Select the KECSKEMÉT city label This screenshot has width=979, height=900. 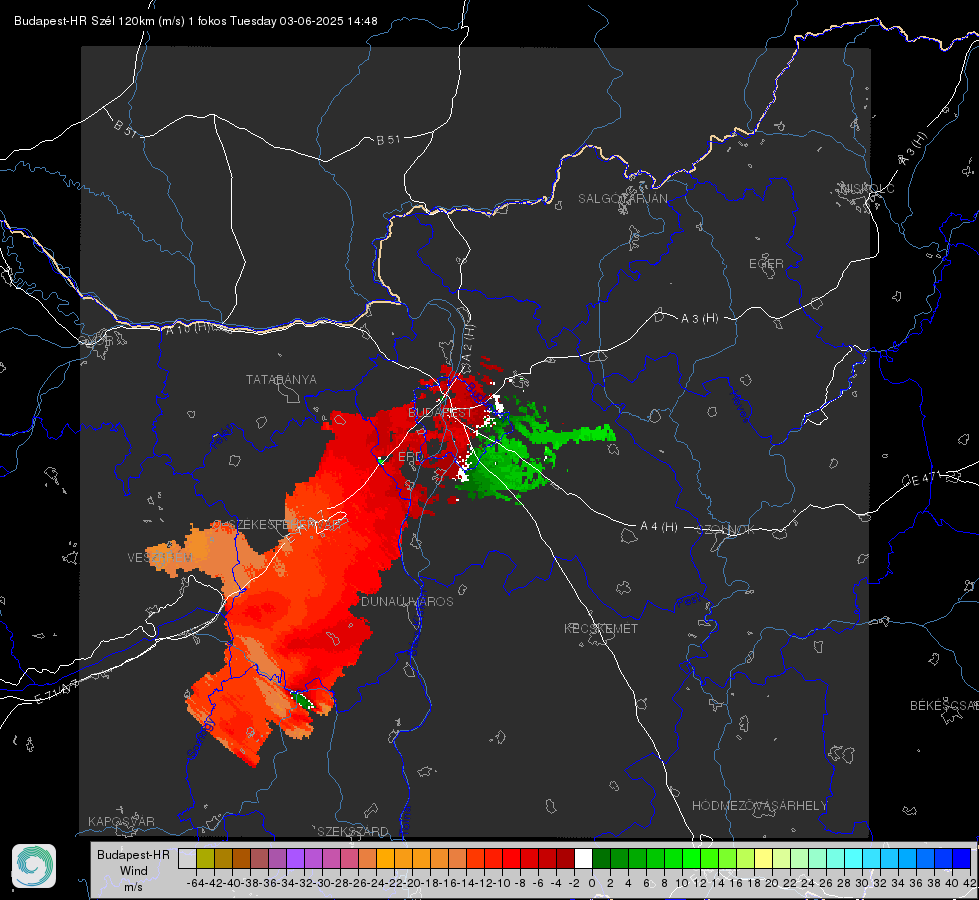click(x=601, y=628)
